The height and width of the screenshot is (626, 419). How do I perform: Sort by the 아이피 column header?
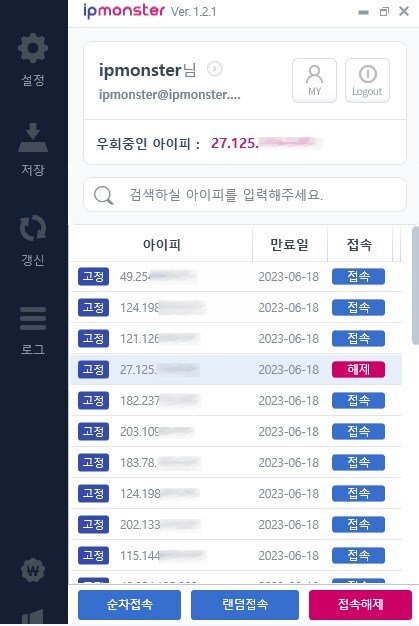coord(162,244)
